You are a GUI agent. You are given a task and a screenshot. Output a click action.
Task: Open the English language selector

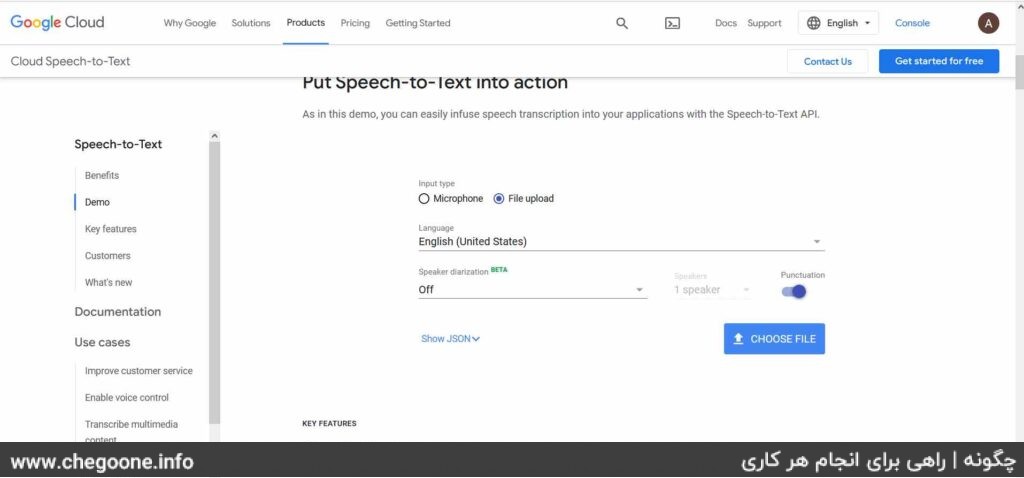point(838,23)
